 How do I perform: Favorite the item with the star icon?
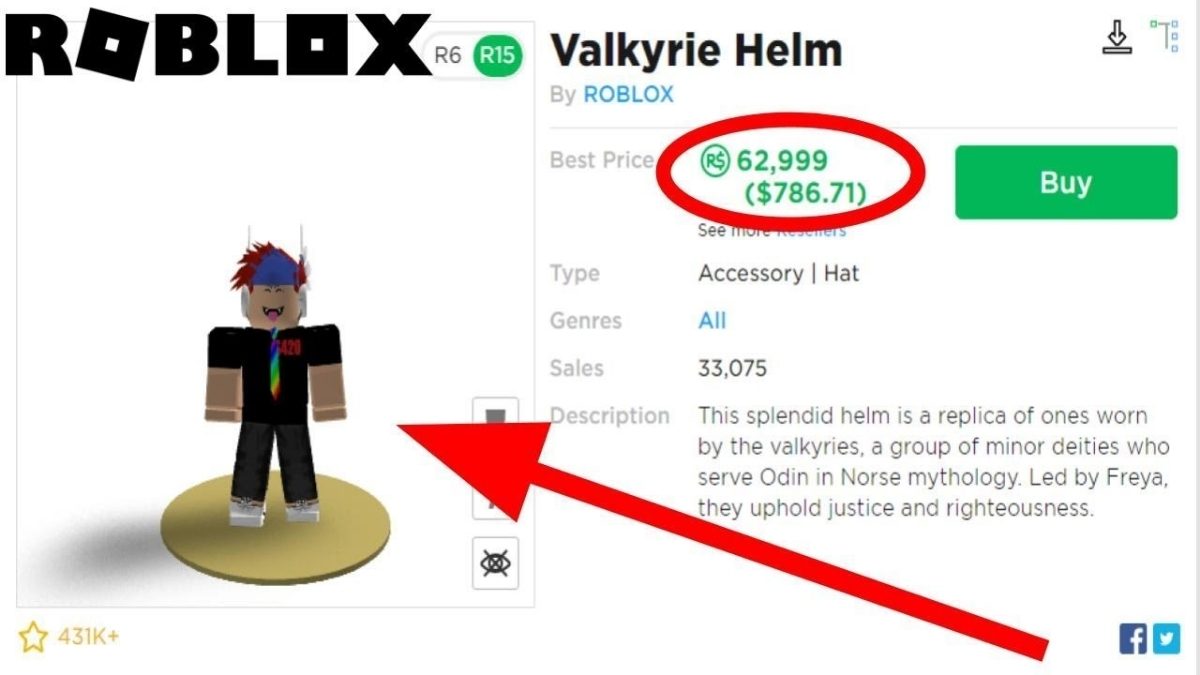point(34,637)
